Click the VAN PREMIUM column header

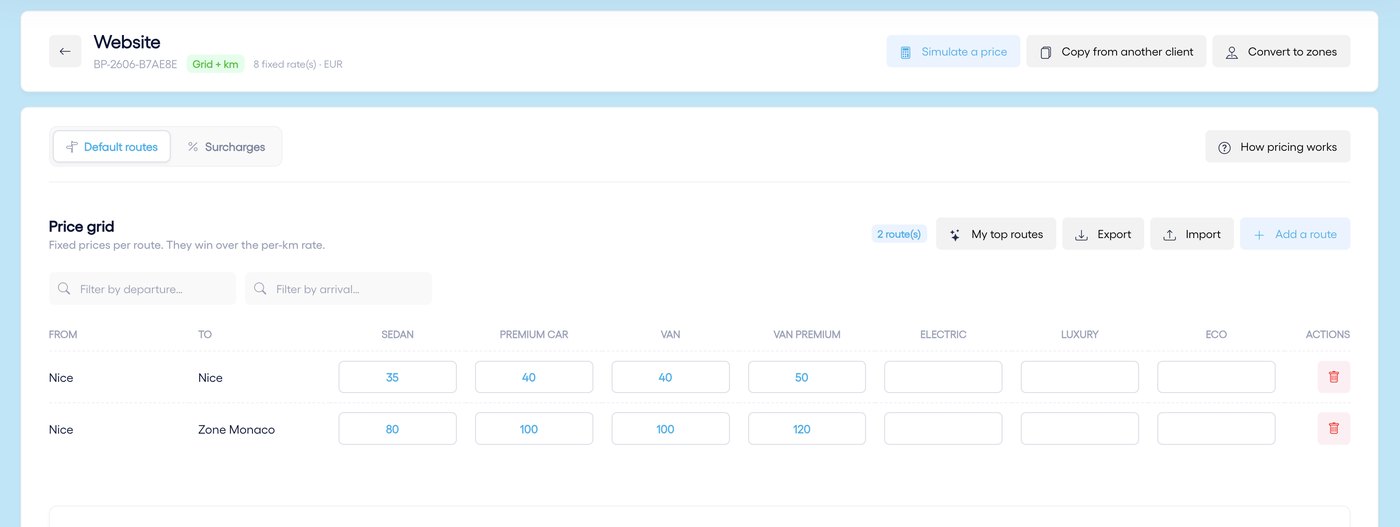(x=807, y=334)
